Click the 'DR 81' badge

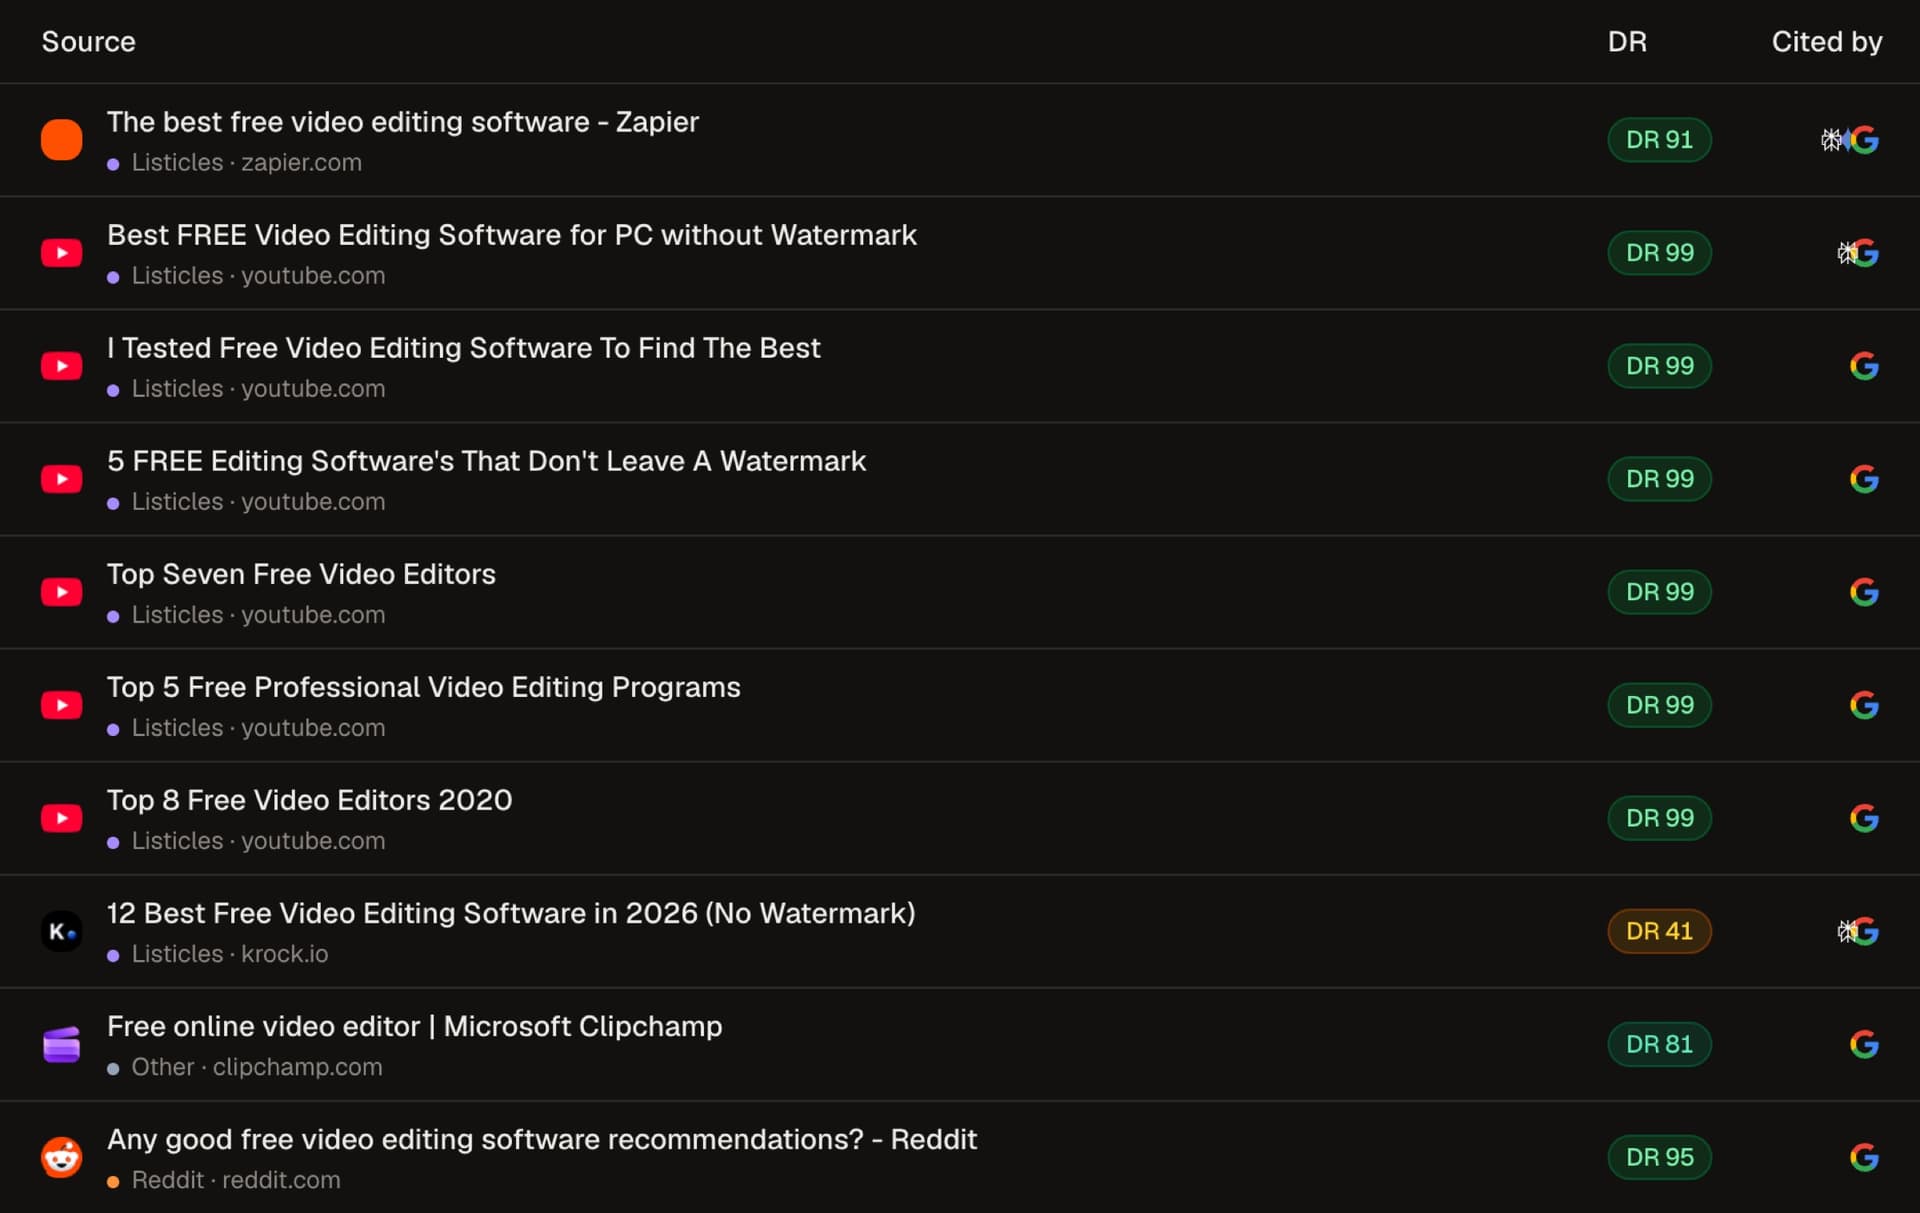tap(1659, 1044)
